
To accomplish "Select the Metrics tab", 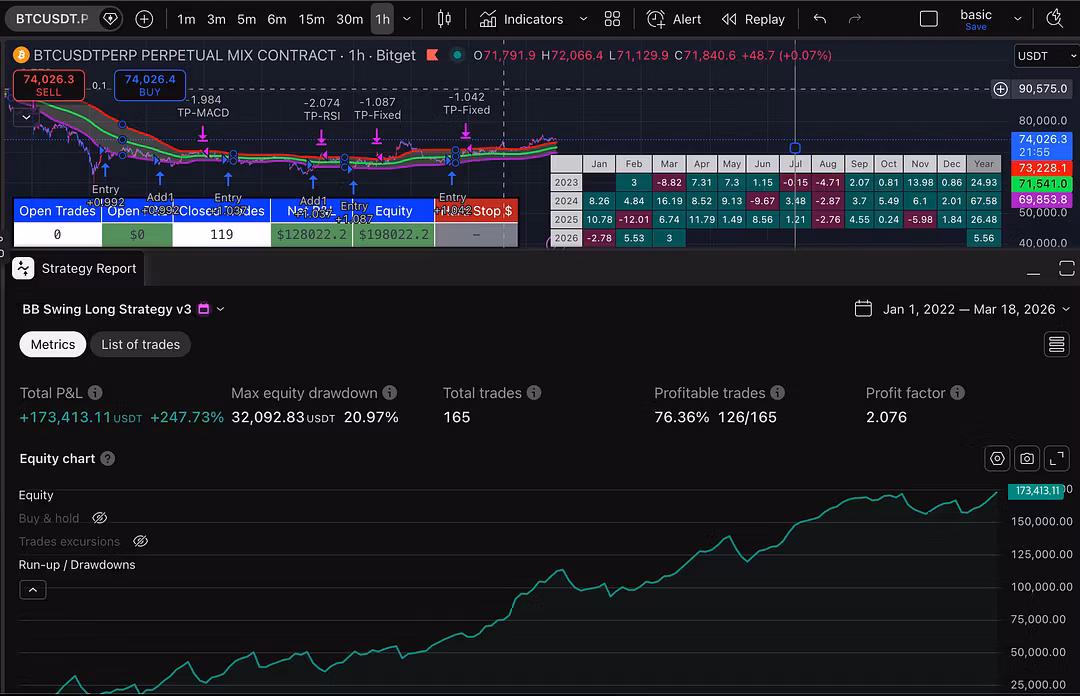I will [53, 344].
